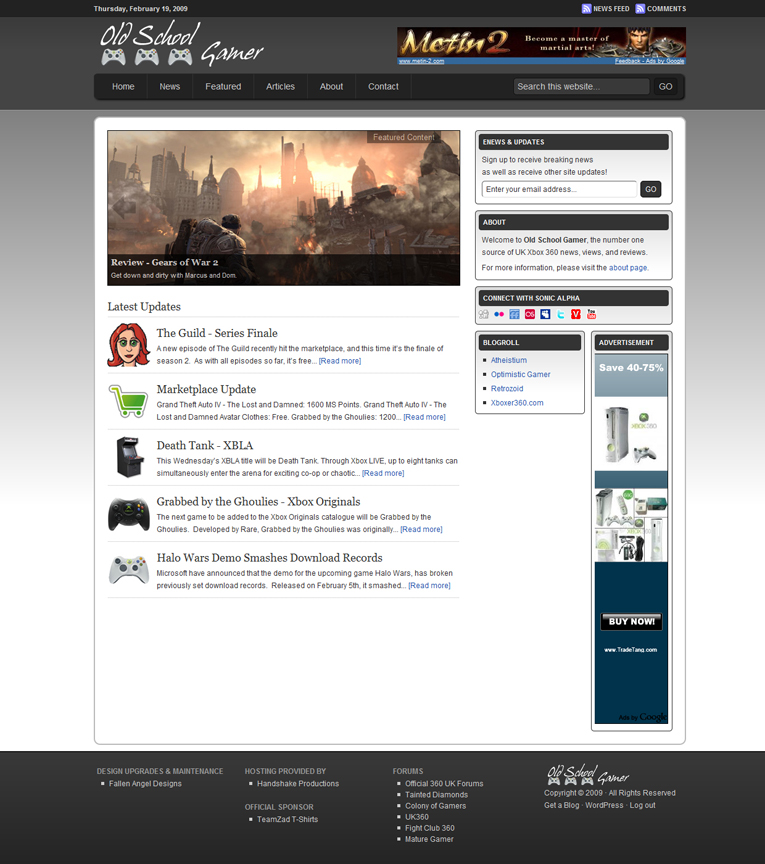Focus the Search this website field

coord(581,87)
